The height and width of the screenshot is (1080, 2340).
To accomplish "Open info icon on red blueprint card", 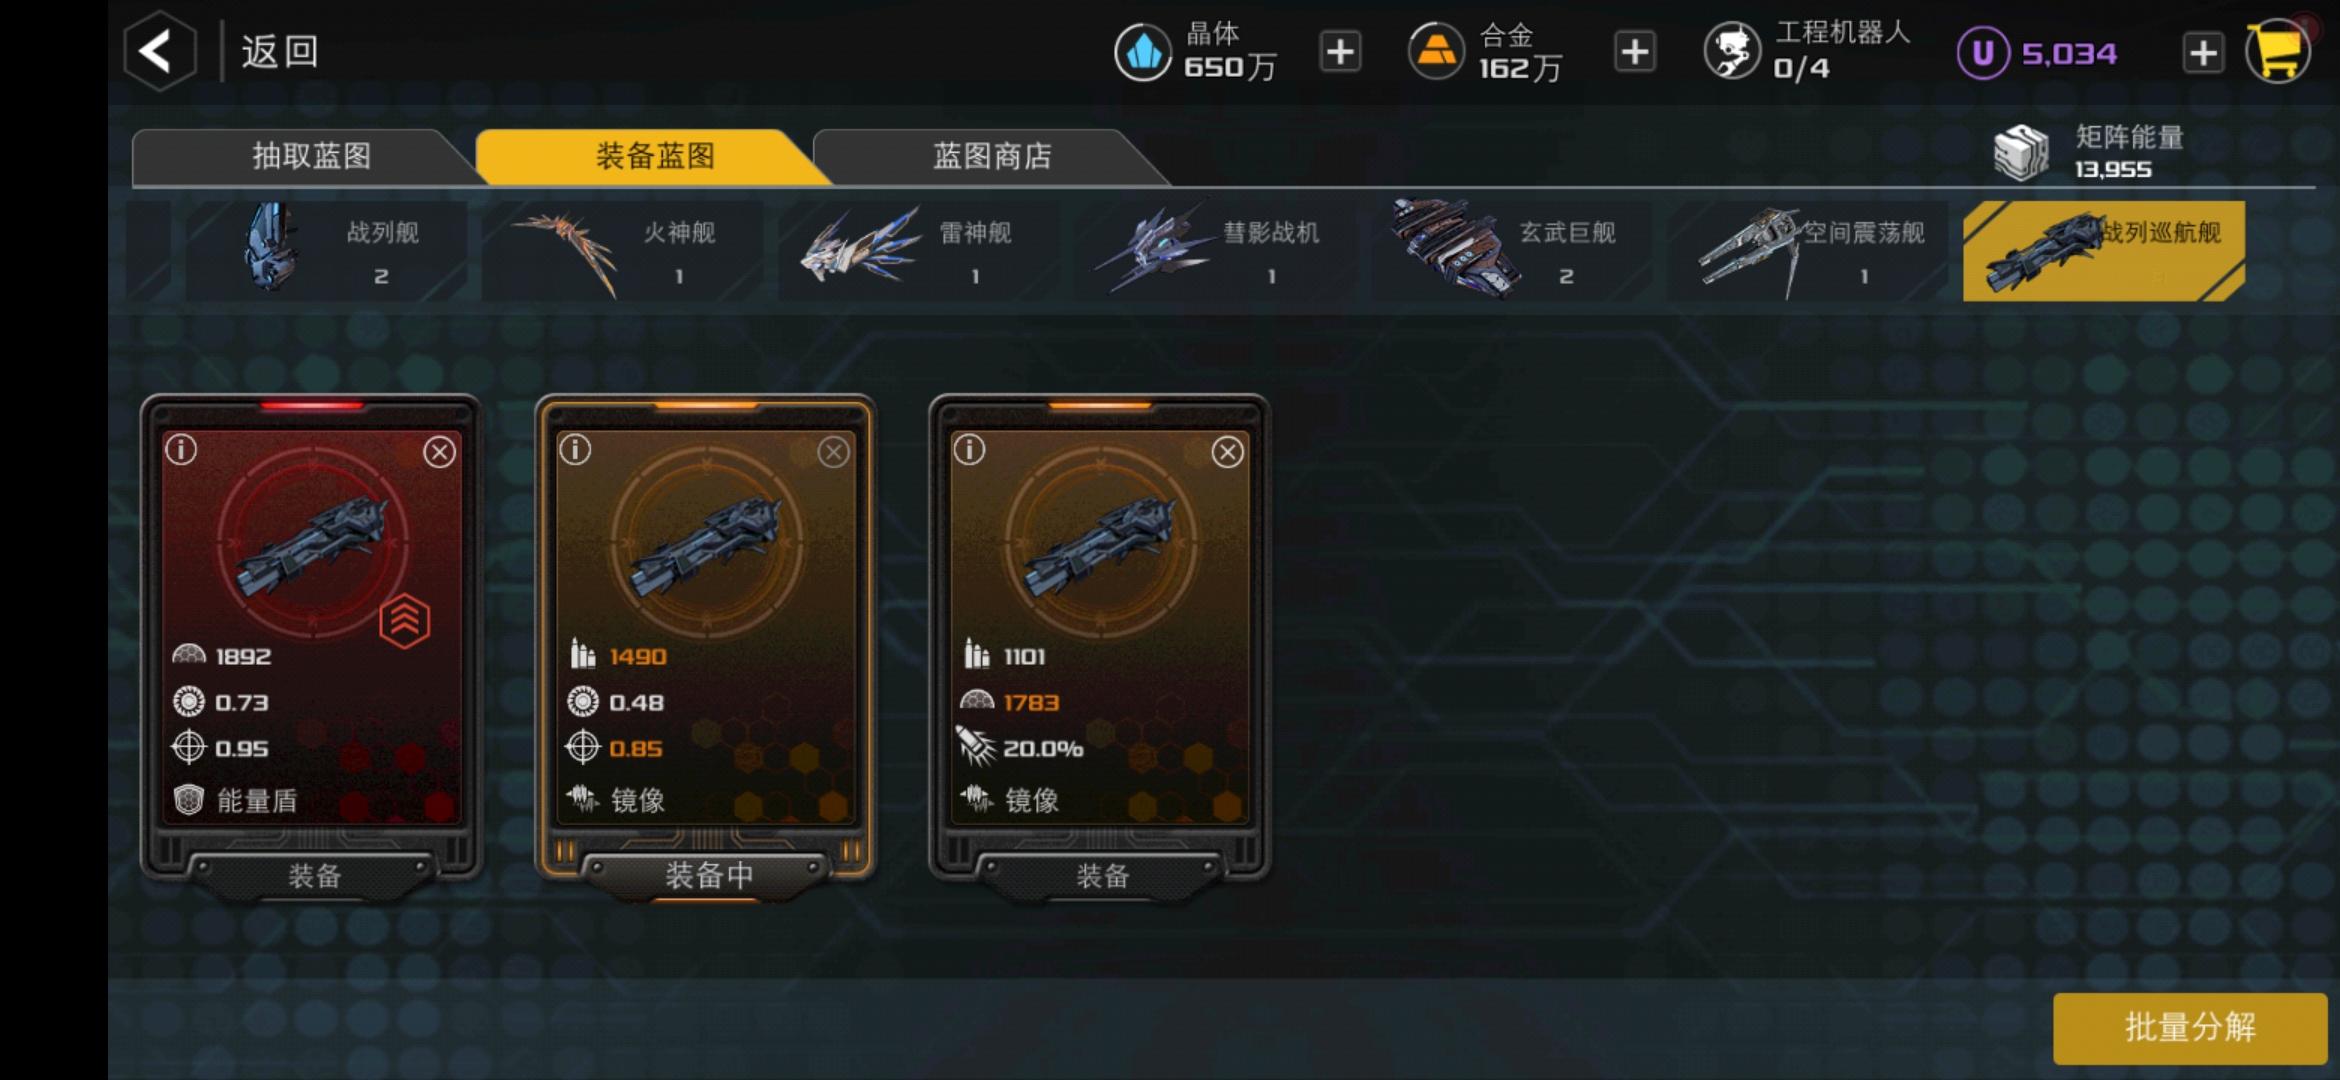I will tap(181, 450).
